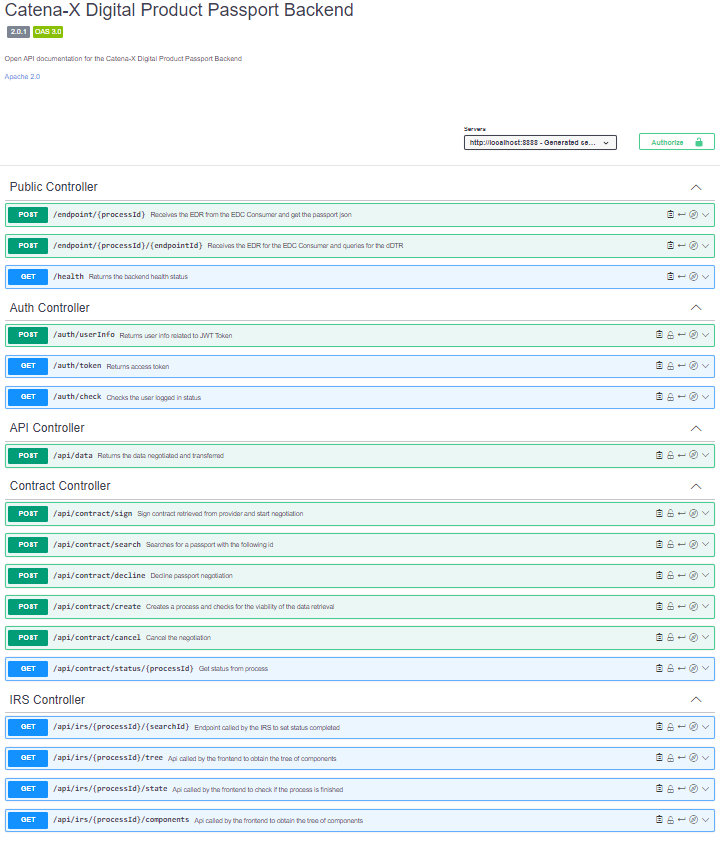
Task: Click padlock icon on /auth/check row
Action: [x=671, y=397]
